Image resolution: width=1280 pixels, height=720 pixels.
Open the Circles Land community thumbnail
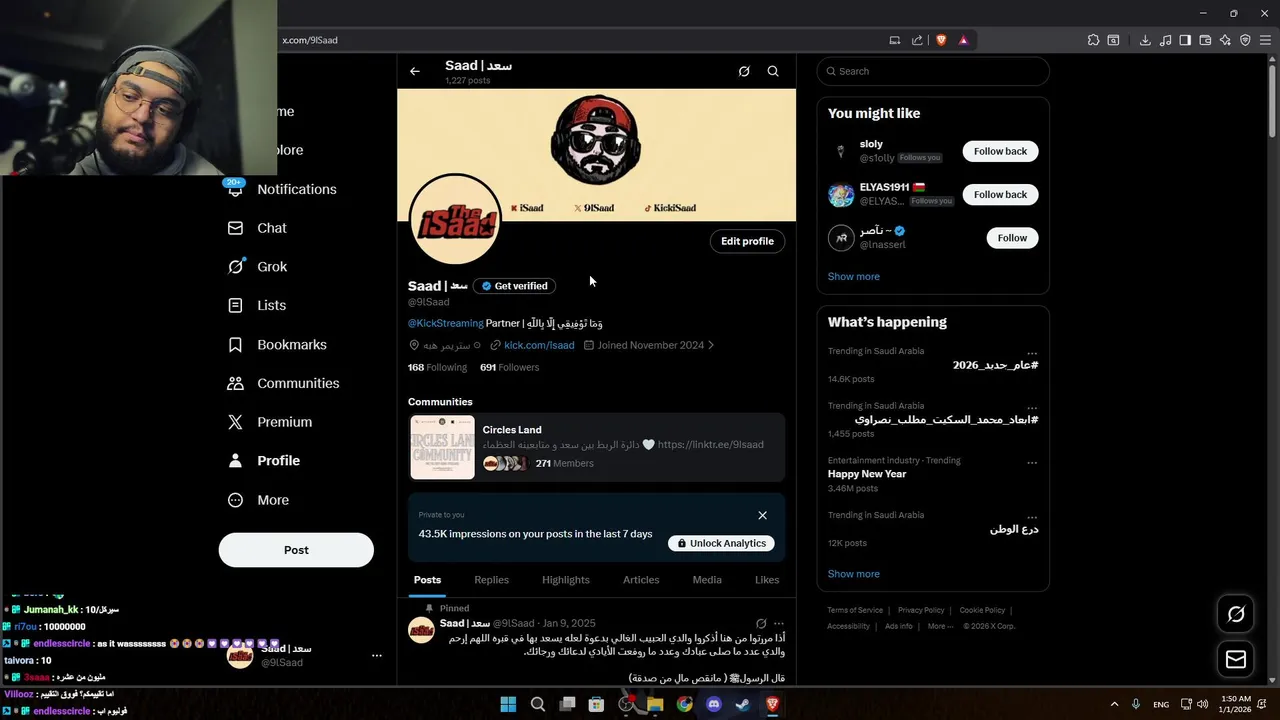click(442, 447)
